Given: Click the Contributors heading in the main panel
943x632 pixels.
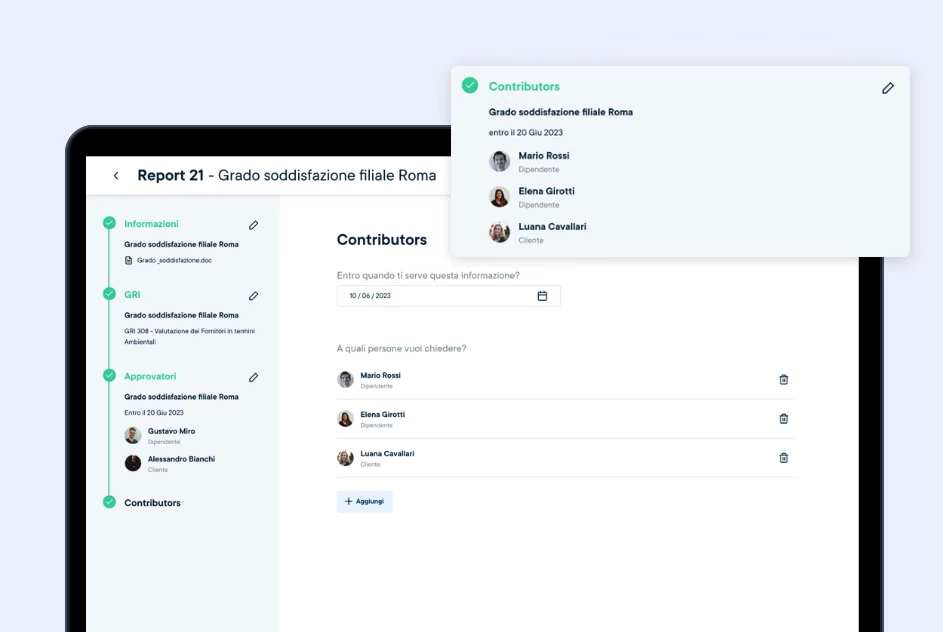Looking at the screenshot, I should coord(382,240).
